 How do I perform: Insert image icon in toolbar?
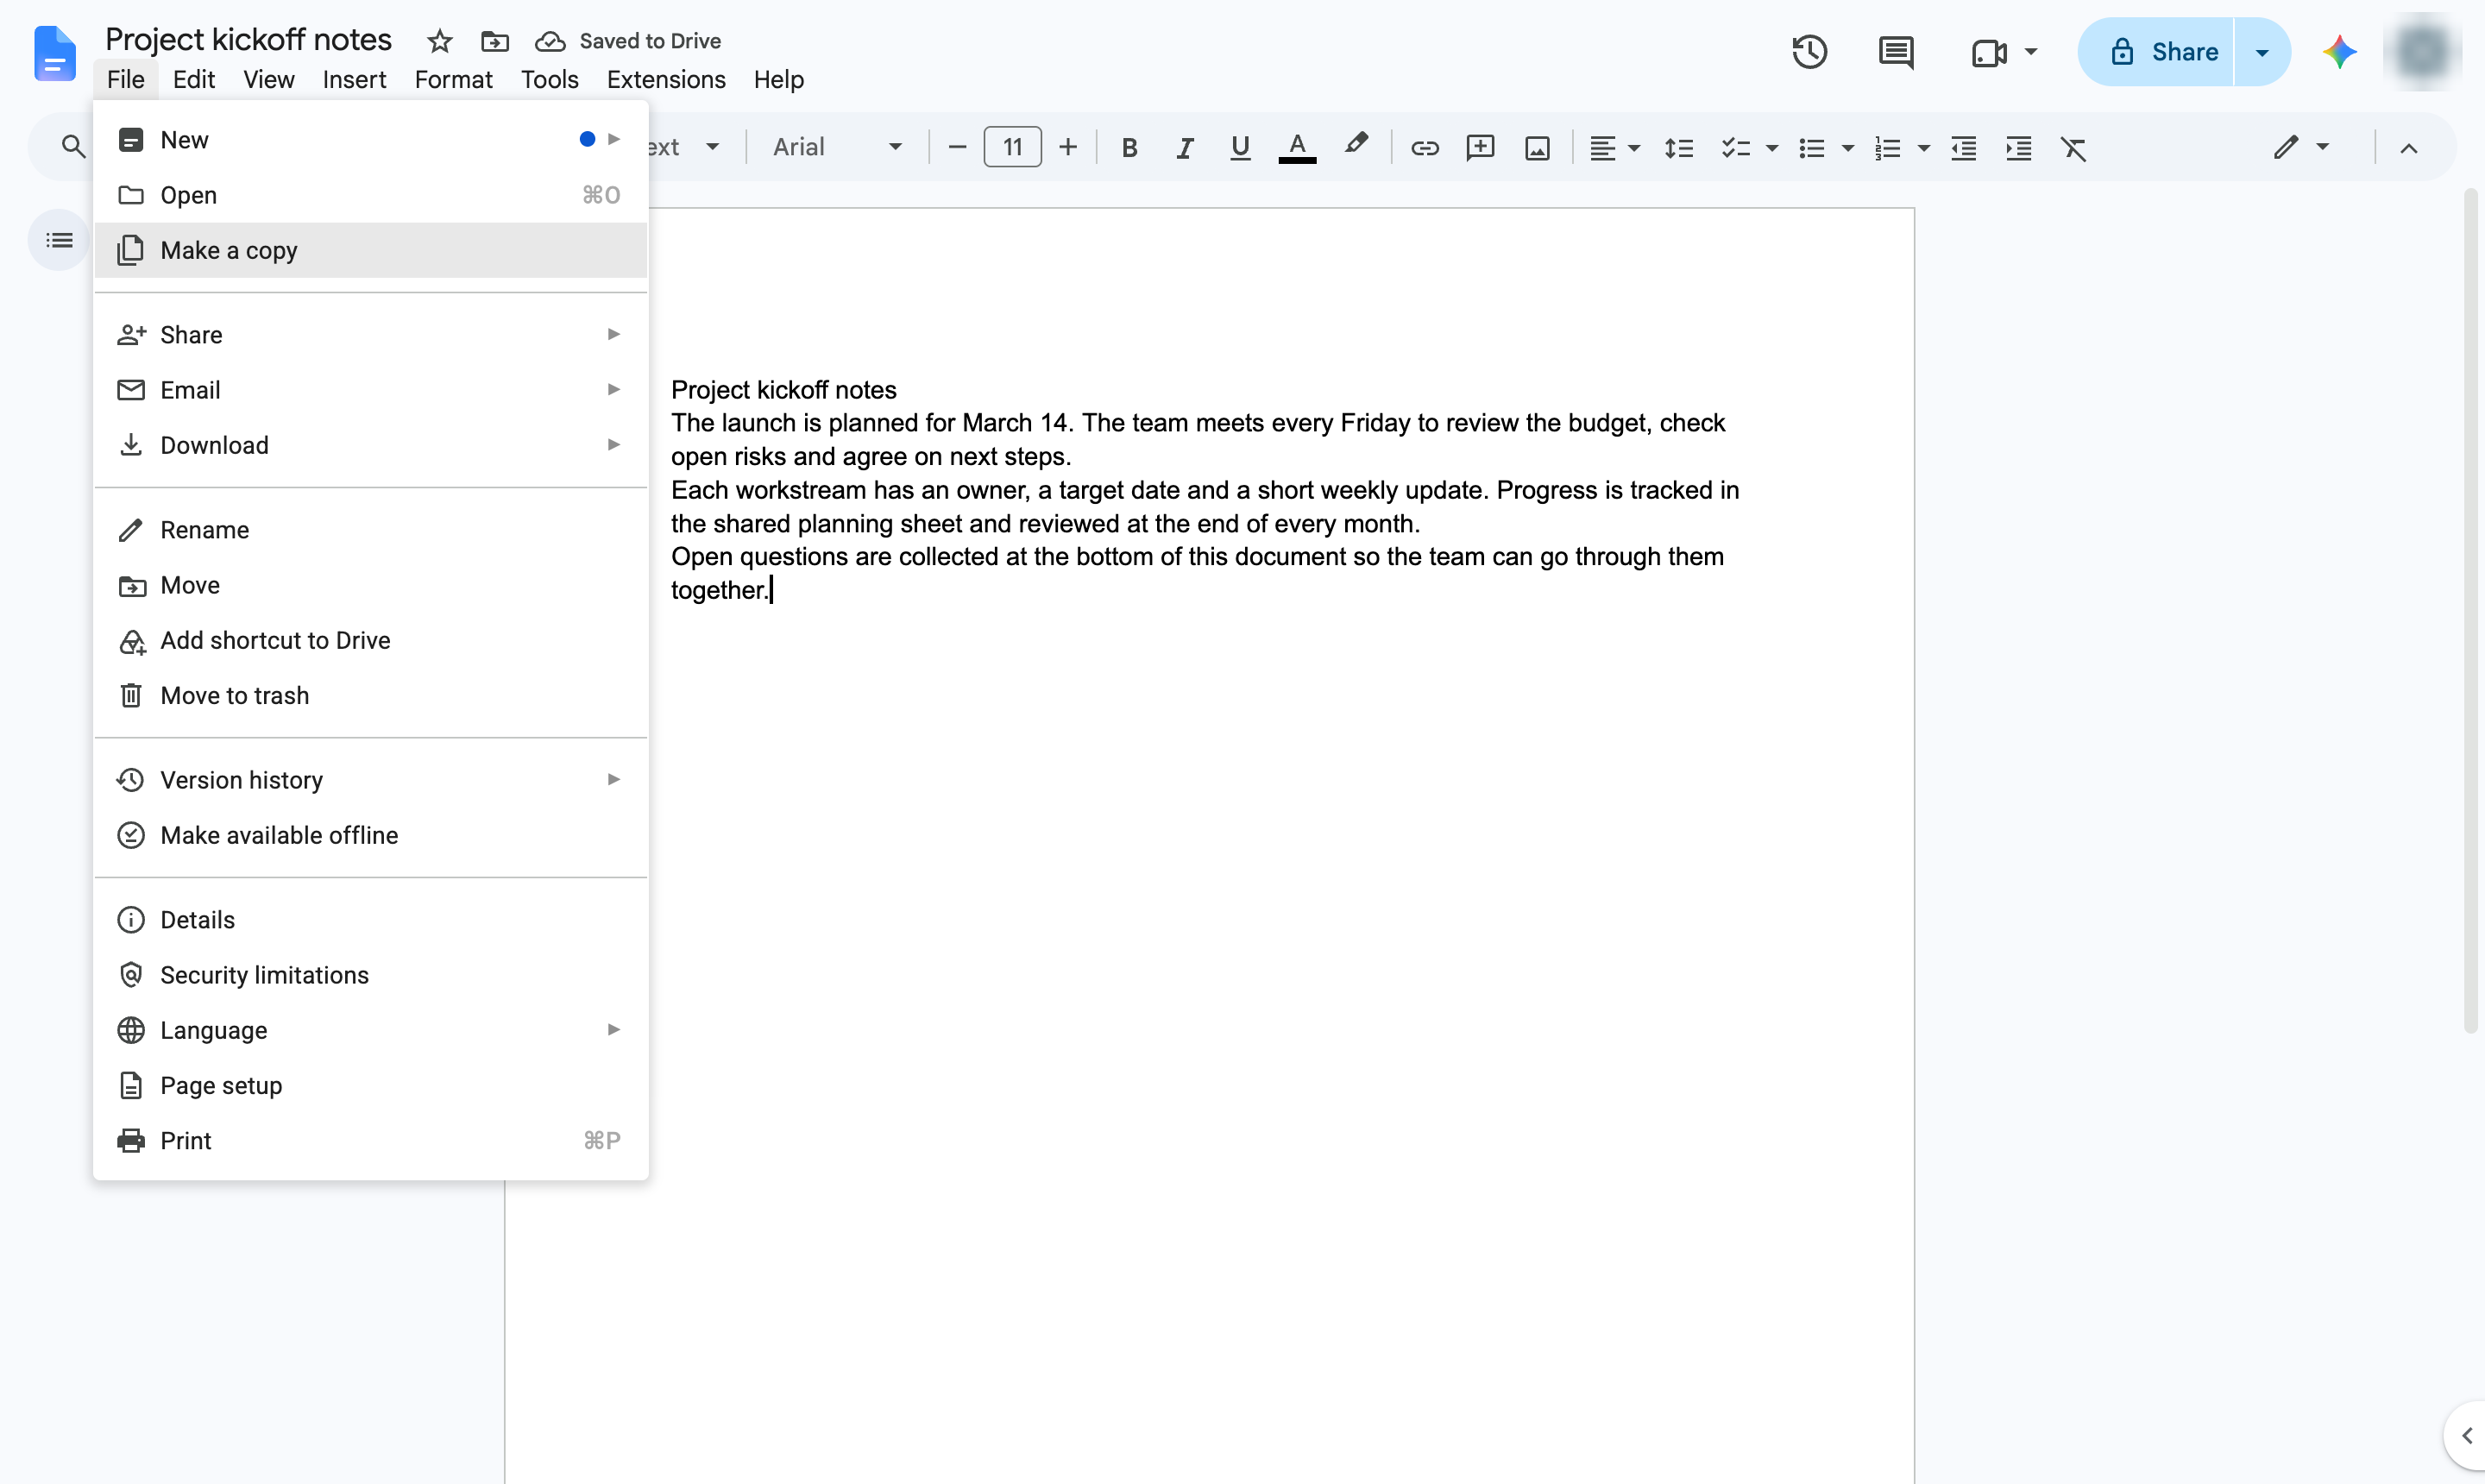1537,148
